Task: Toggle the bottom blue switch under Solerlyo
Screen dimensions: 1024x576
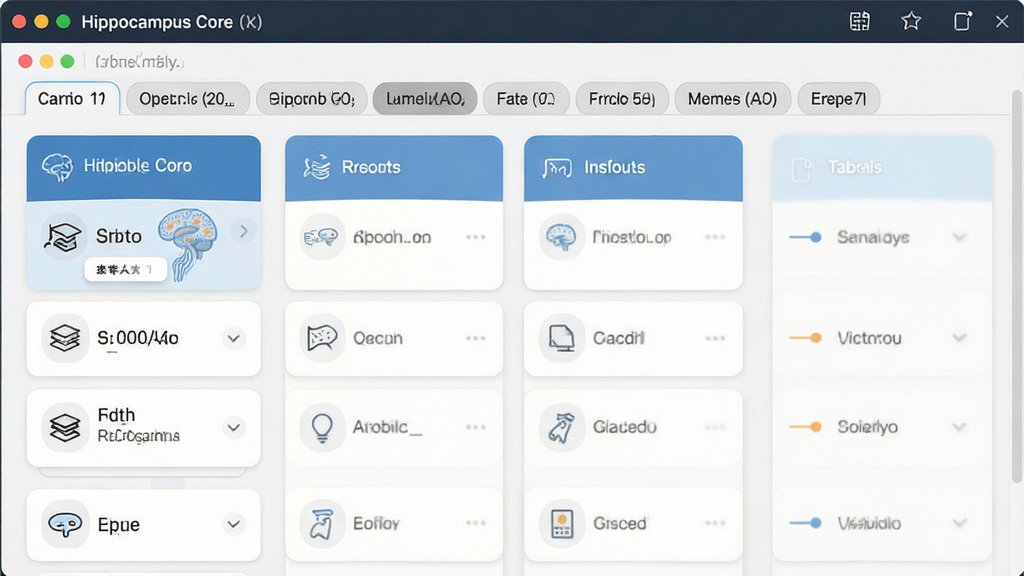Action: click(805, 523)
